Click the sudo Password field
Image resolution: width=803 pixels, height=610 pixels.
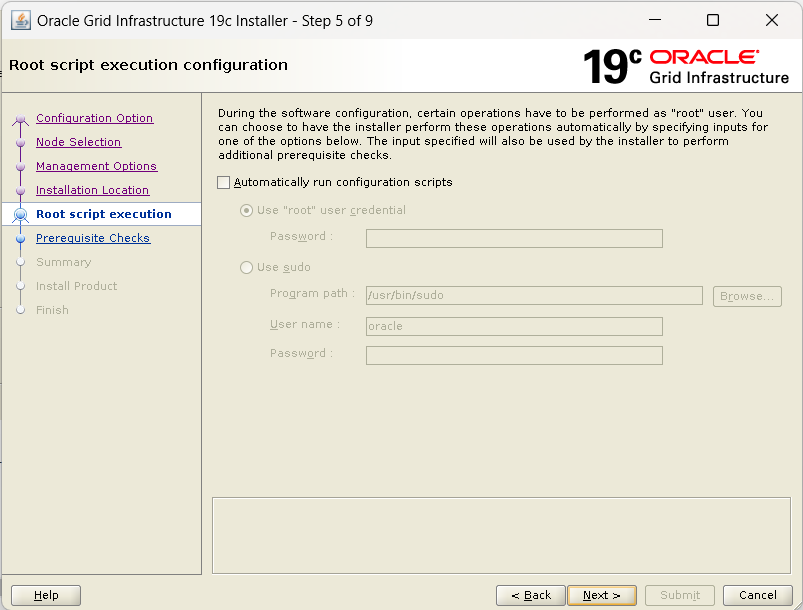click(514, 356)
